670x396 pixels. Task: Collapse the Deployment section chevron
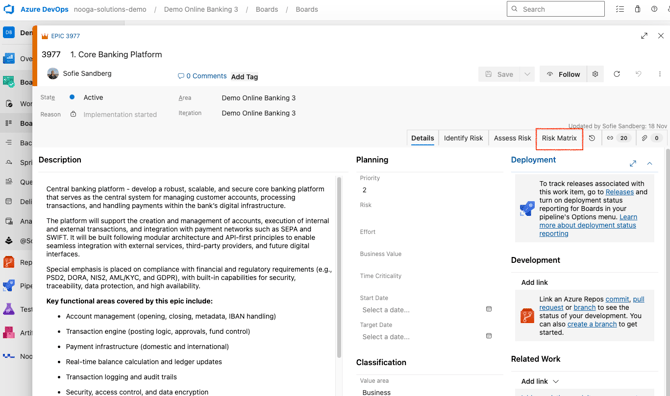point(649,164)
